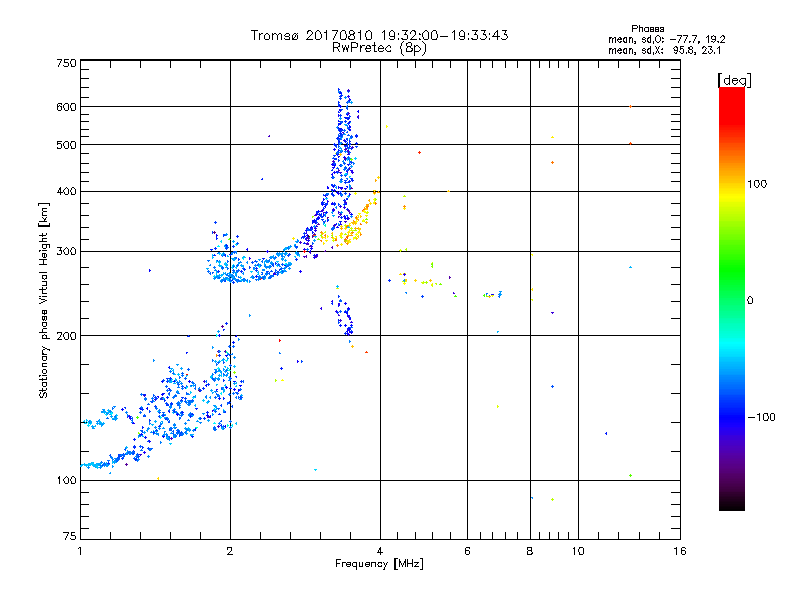Click the x-axis tick label "16"
This screenshot has width=800, height=600.
click(x=680, y=551)
